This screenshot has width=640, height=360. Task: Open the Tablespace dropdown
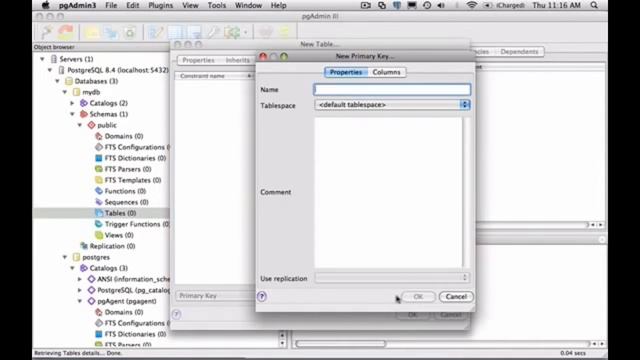[392, 105]
